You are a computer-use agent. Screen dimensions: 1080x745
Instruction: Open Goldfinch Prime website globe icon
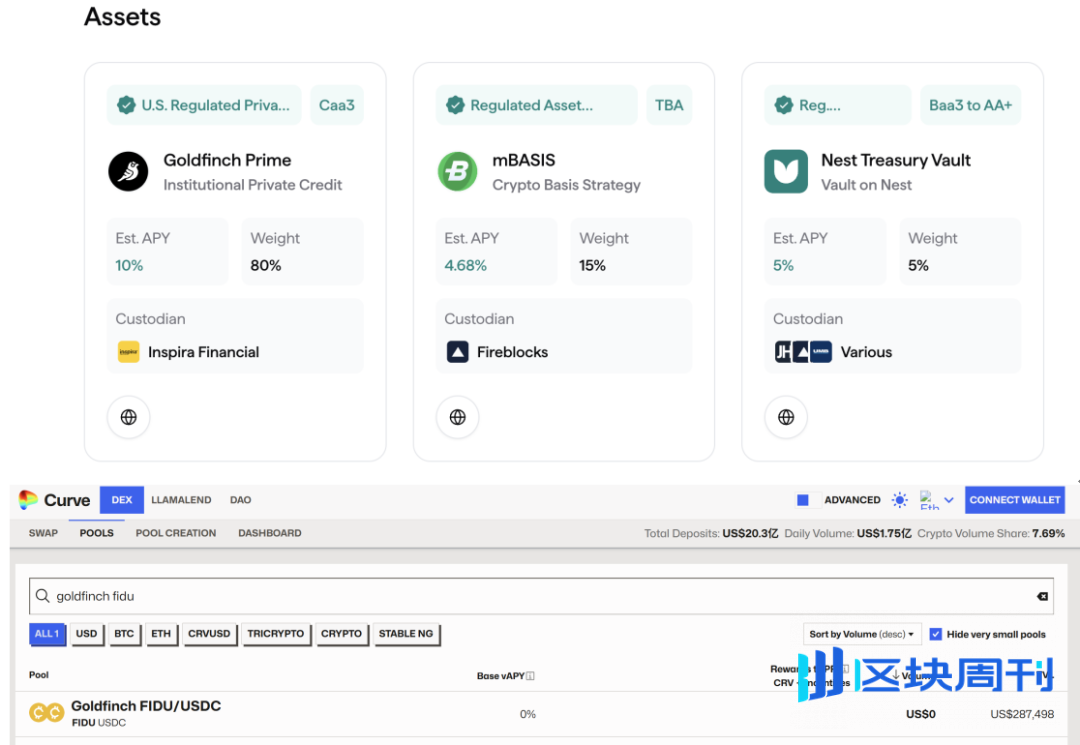(x=128, y=417)
